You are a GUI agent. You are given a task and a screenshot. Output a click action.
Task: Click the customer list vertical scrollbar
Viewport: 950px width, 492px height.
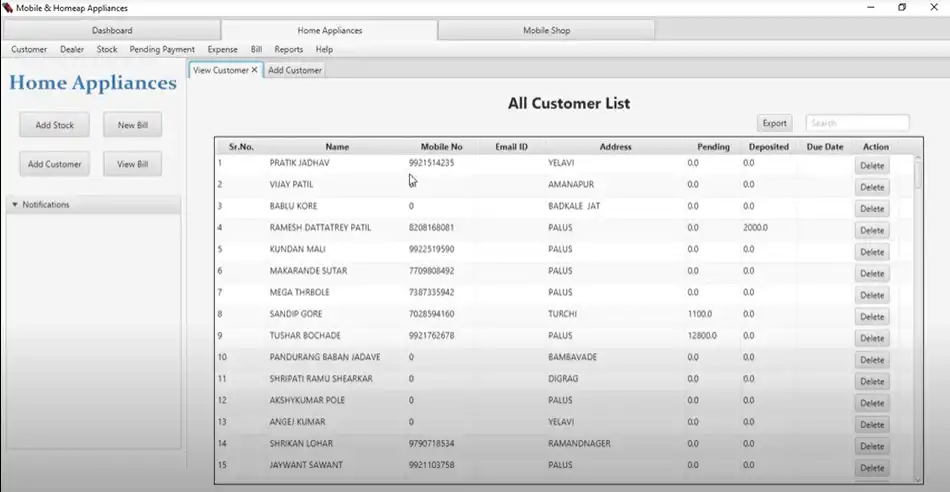918,300
